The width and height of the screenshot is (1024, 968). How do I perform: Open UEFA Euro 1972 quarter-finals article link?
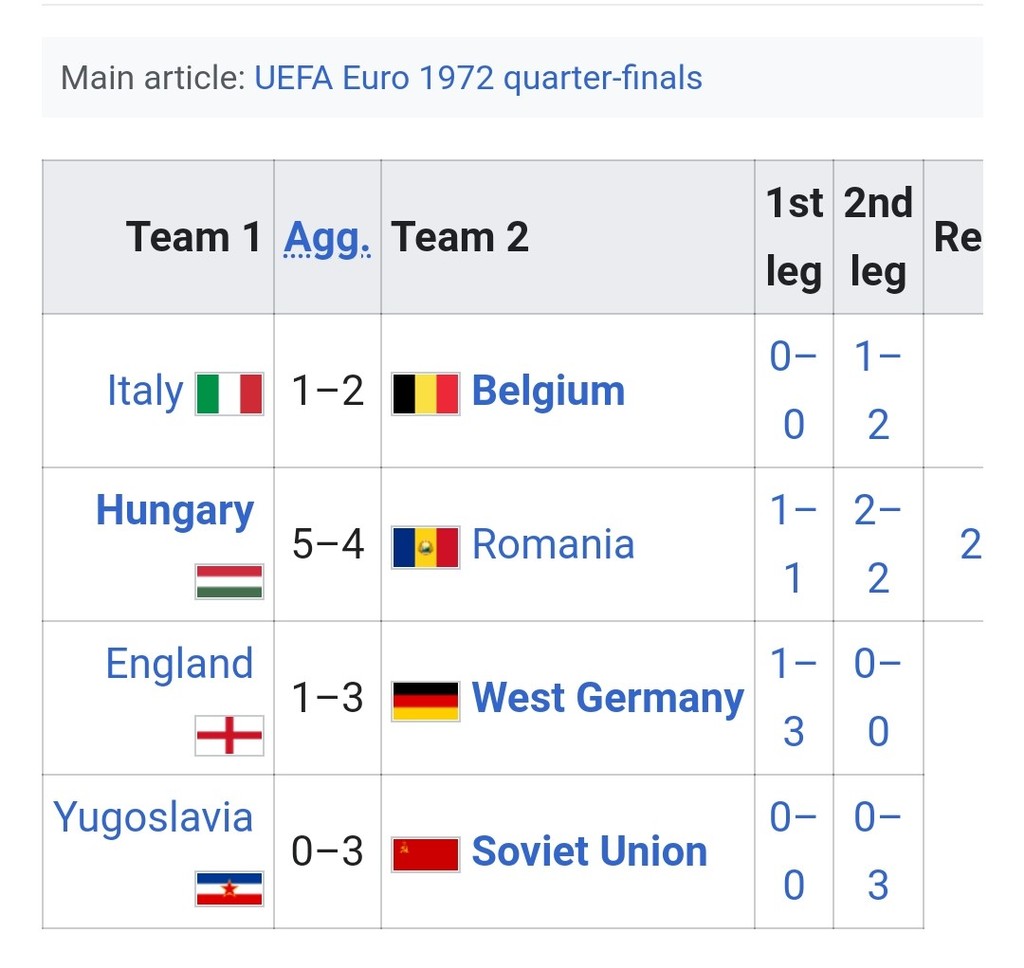click(x=478, y=78)
